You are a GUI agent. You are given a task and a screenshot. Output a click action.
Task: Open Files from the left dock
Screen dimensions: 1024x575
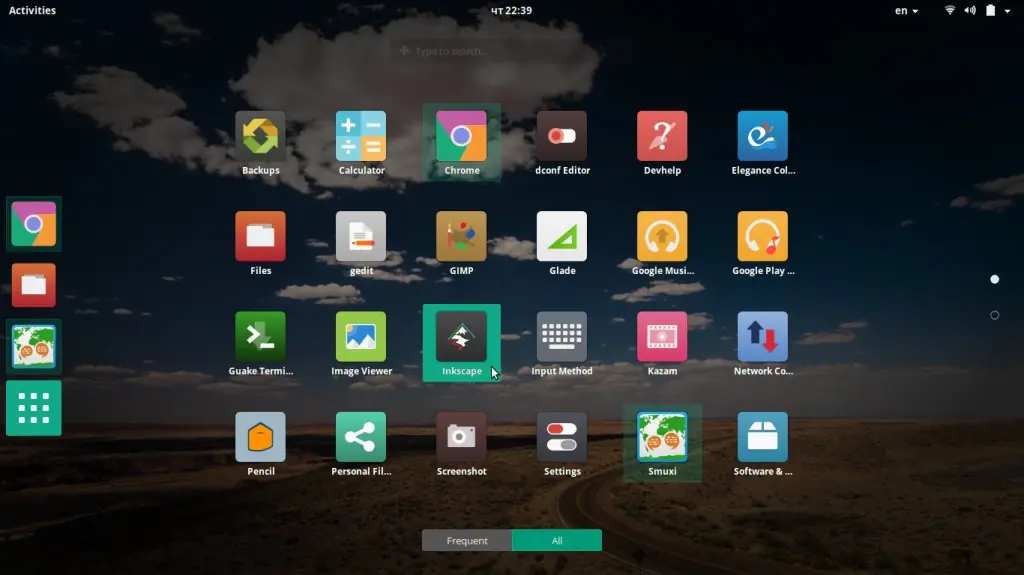coord(34,286)
